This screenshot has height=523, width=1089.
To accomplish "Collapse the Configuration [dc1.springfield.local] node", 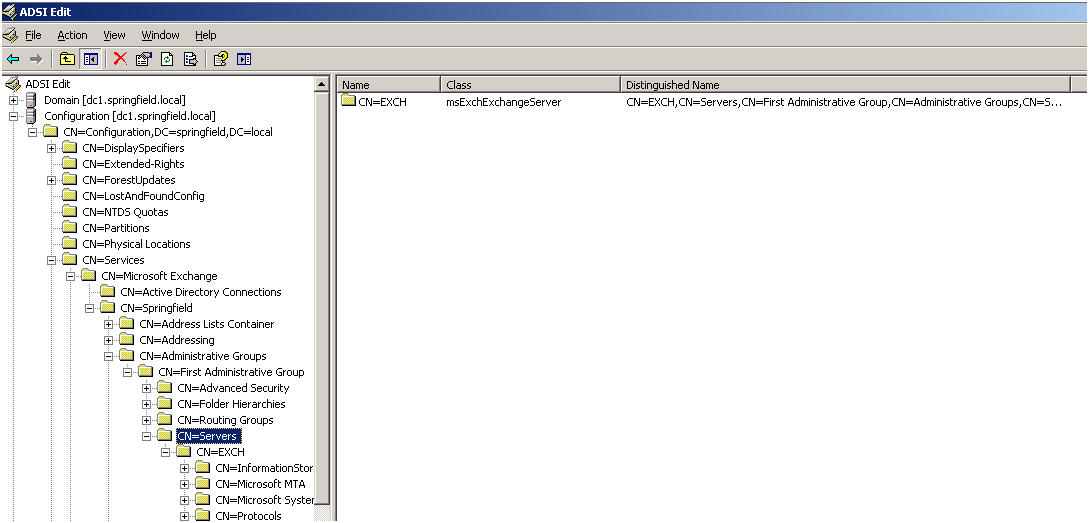I will [13, 116].
